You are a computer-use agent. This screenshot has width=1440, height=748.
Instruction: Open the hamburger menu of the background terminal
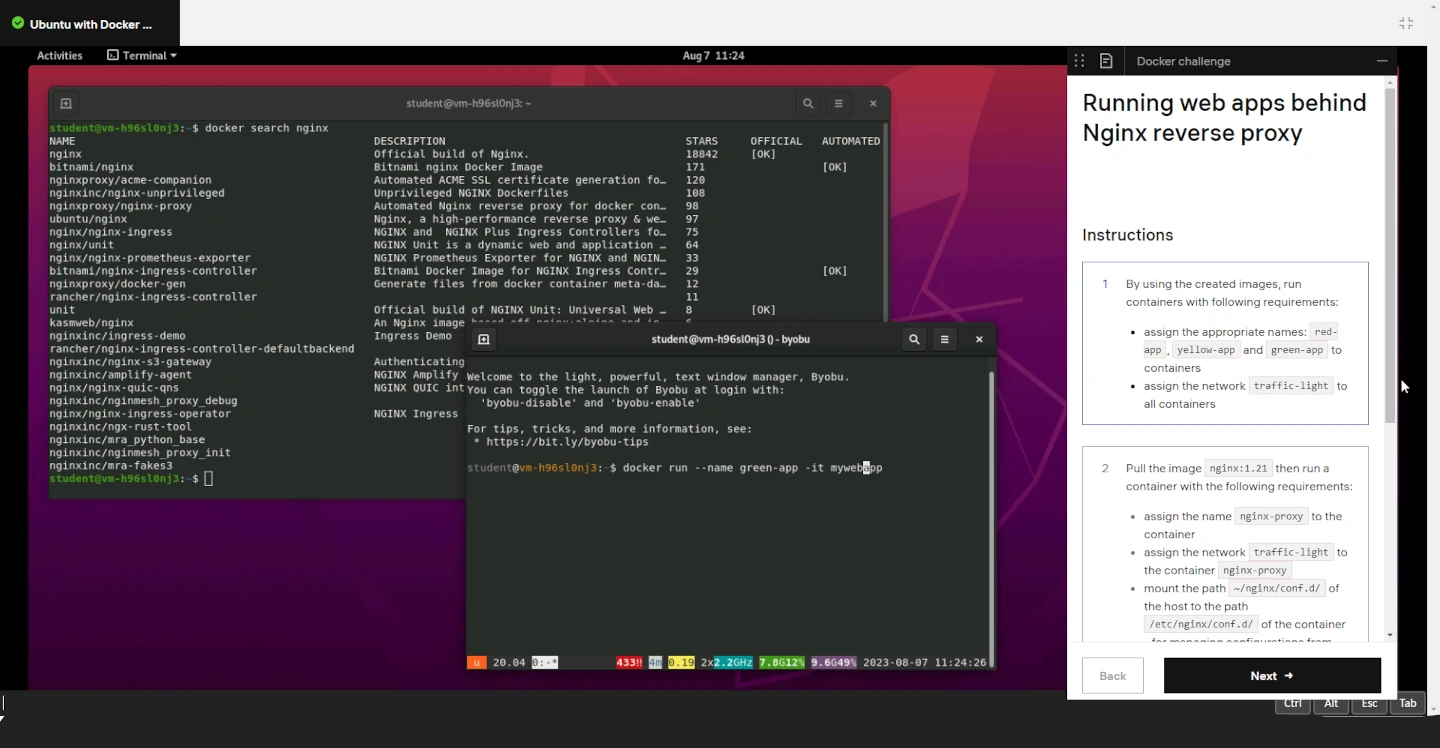(838, 103)
